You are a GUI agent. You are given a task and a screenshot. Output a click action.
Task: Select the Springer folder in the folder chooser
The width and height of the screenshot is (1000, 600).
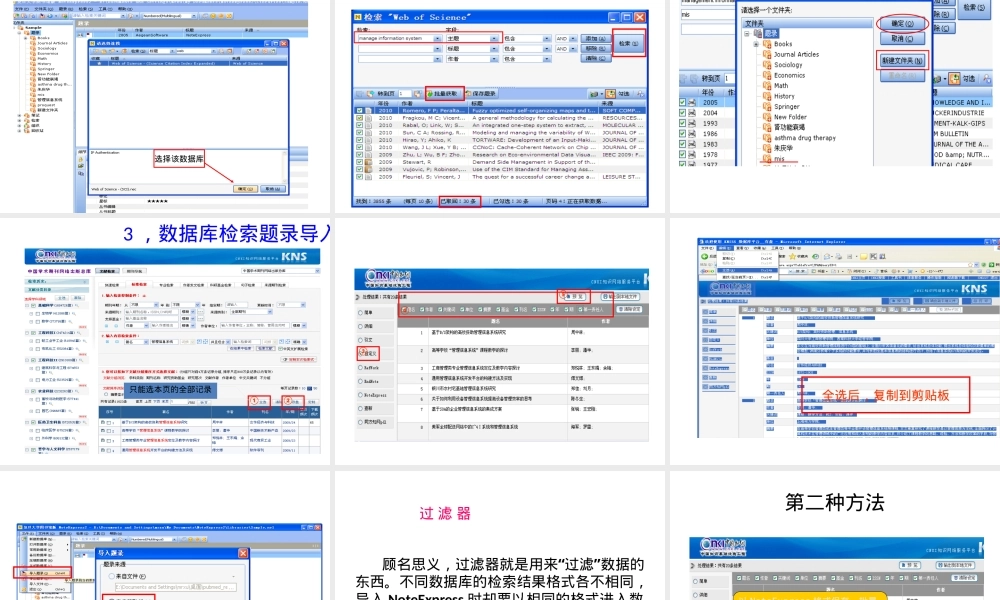click(786, 106)
